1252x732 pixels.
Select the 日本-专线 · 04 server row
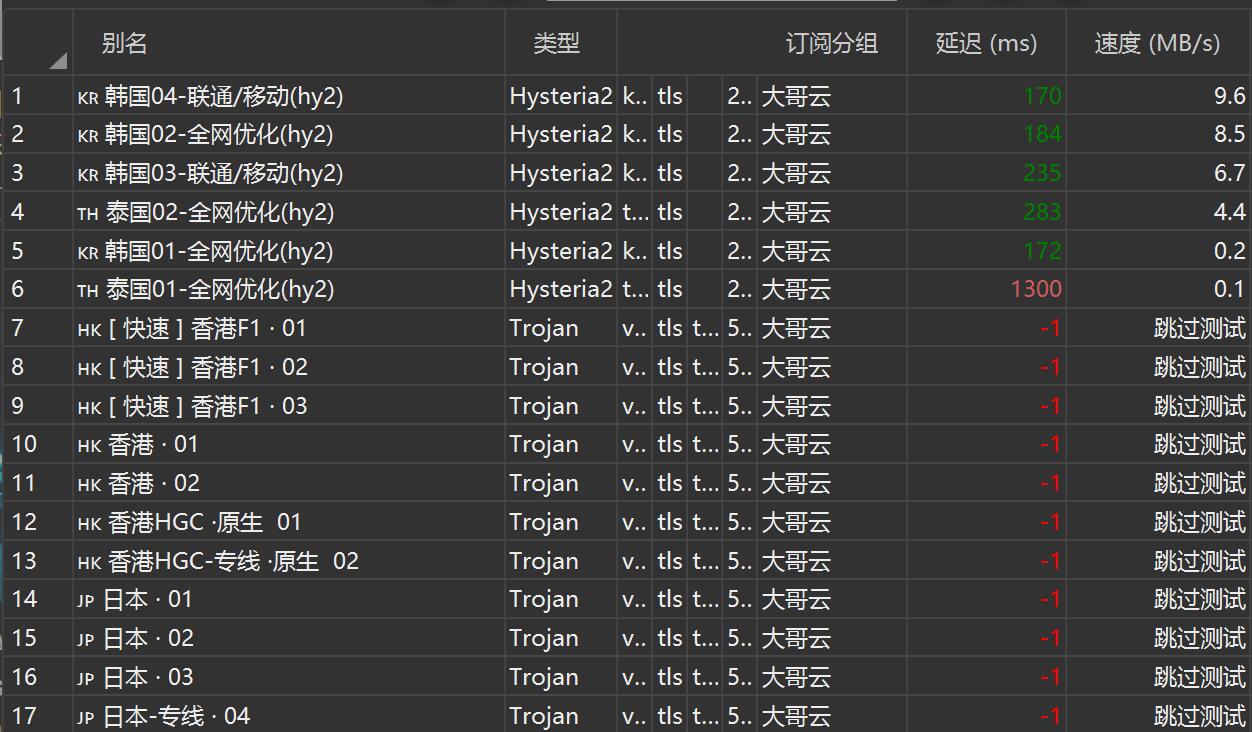pyautogui.click(x=176, y=716)
